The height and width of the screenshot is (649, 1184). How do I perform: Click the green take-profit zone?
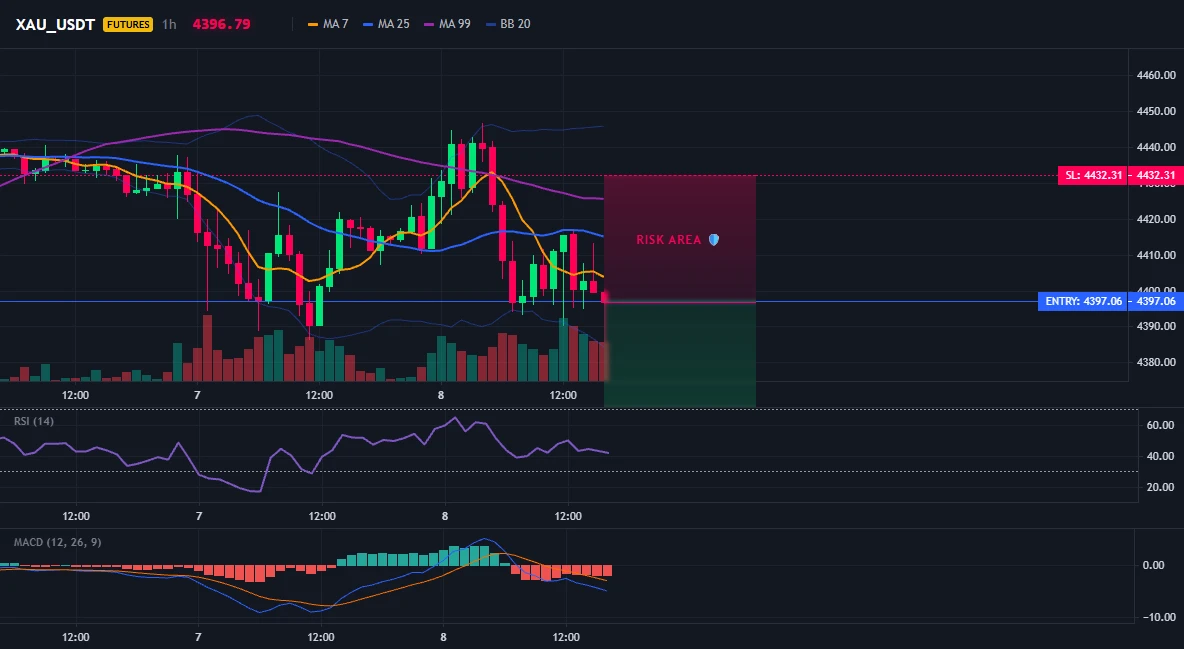tap(680, 355)
